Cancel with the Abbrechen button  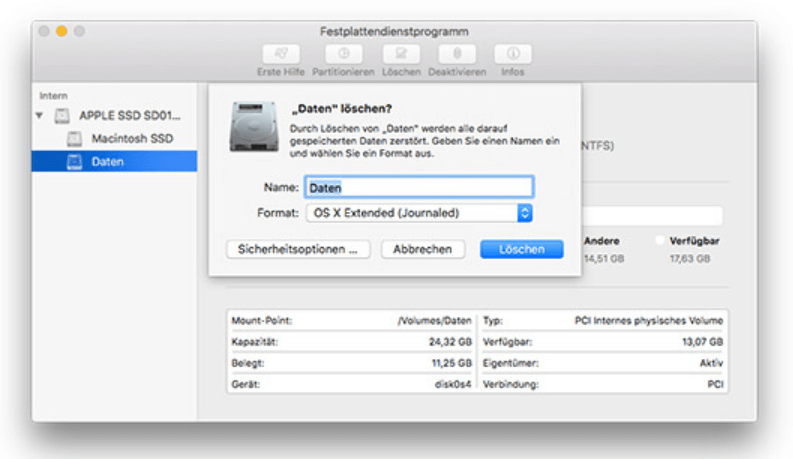pyautogui.click(x=423, y=249)
